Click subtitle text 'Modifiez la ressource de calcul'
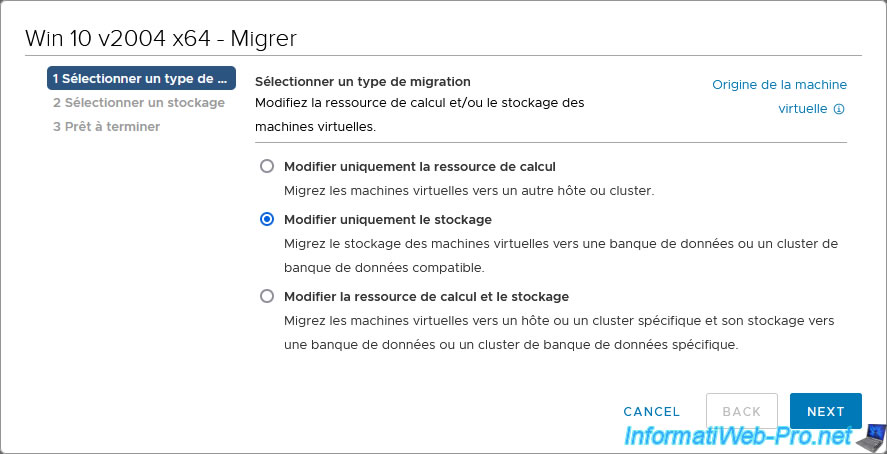 pyautogui.click(x=419, y=103)
